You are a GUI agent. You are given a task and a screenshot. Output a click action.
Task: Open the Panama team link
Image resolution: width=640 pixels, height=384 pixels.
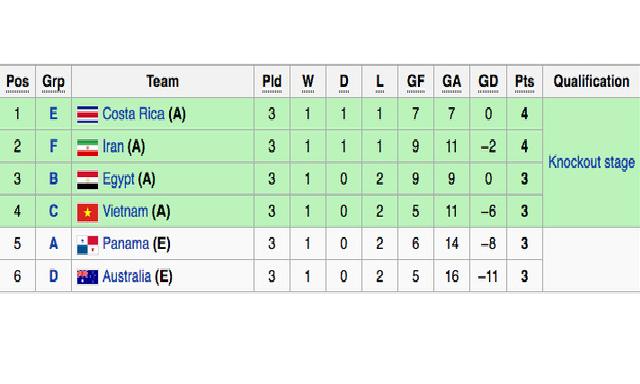click(x=126, y=244)
